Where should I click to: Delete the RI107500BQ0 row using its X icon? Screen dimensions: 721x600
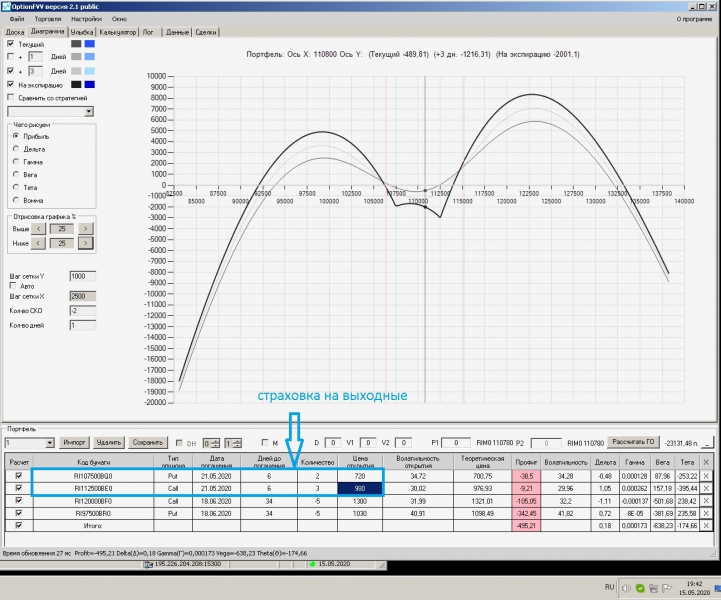coord(707,477)
